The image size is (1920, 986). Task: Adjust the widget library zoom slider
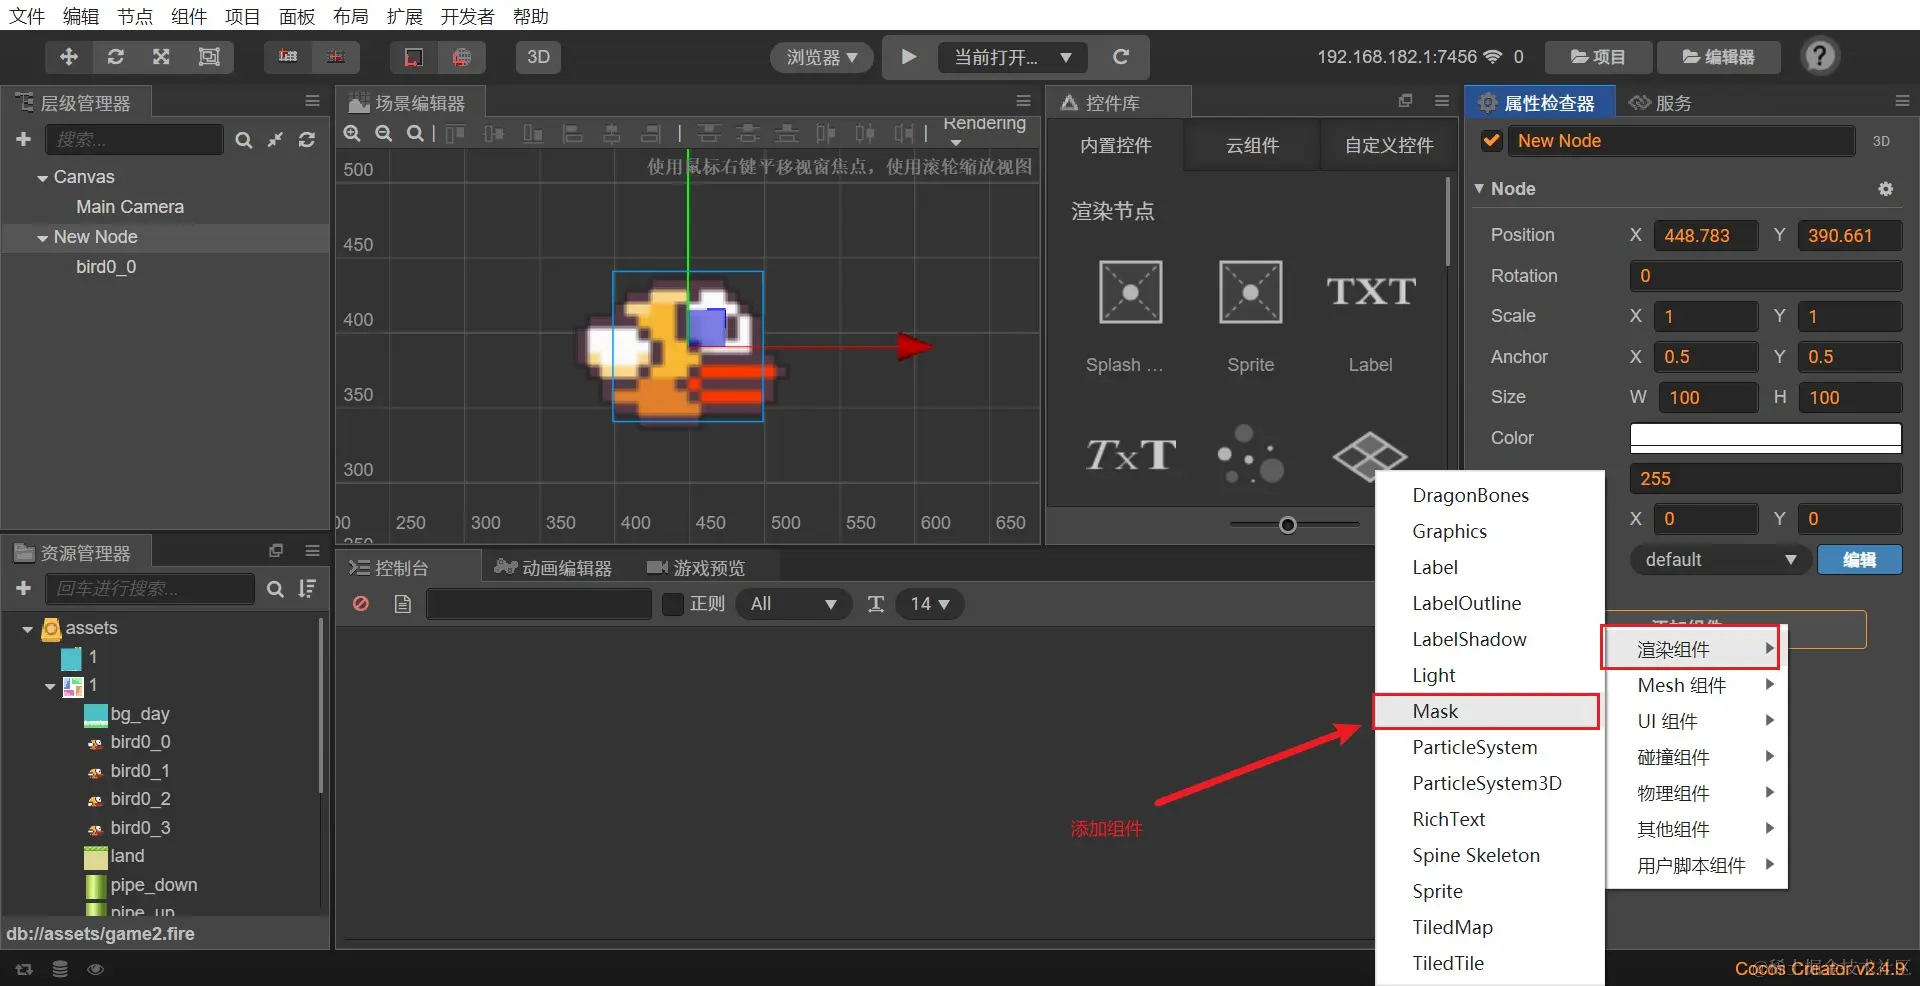[1288, 525]
